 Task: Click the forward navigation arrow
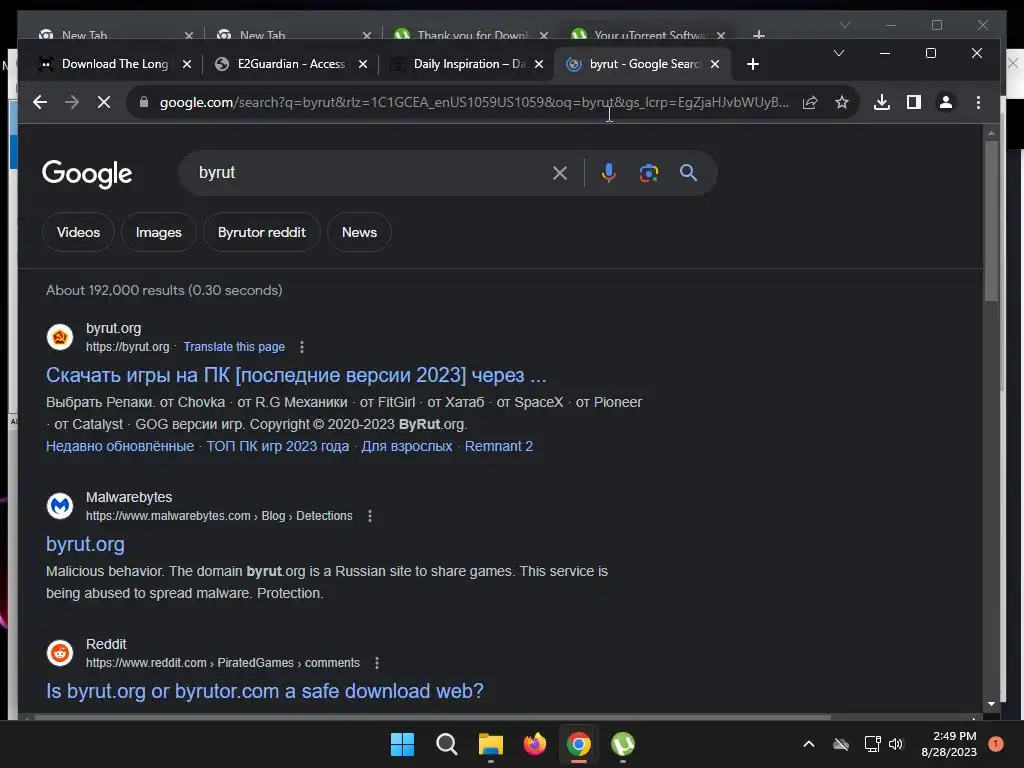pos(72,102)
